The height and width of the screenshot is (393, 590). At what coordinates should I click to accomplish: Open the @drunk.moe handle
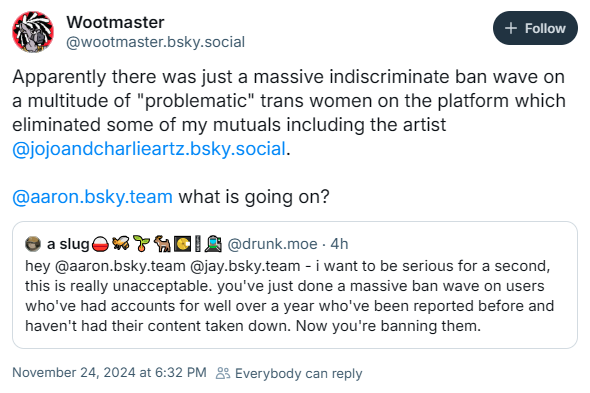coord(272,244)
